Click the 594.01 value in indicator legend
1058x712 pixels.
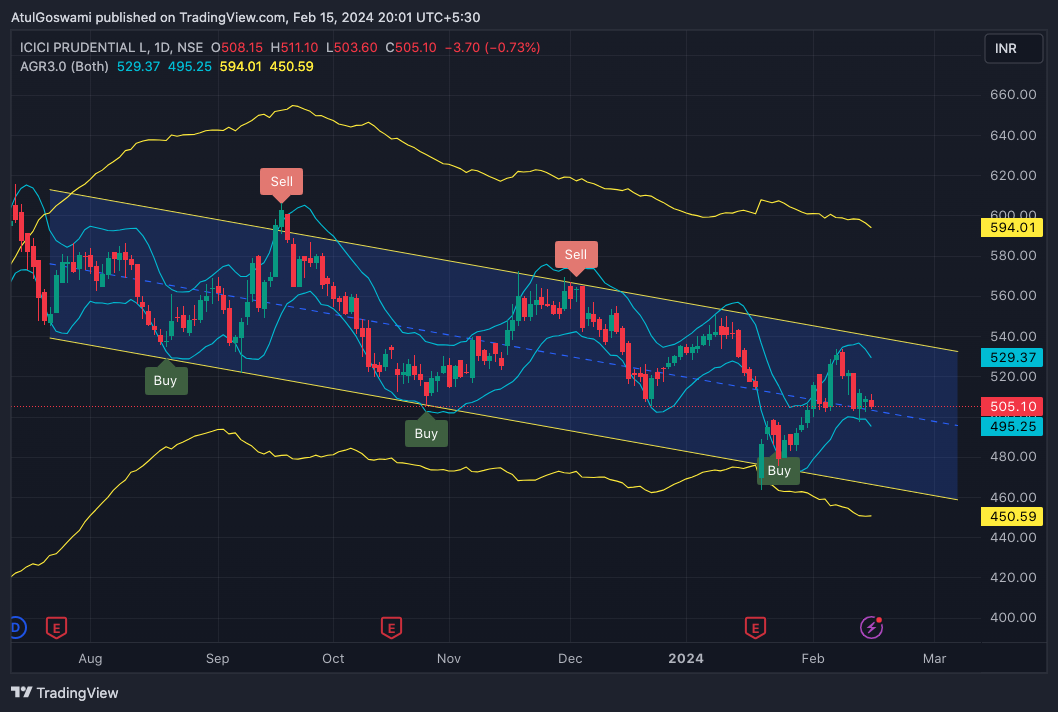pyautogui.click(x=241, y=66)
